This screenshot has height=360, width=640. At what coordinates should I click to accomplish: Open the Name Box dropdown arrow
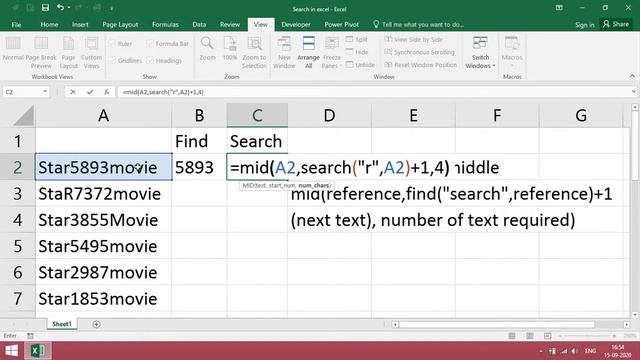45,92
